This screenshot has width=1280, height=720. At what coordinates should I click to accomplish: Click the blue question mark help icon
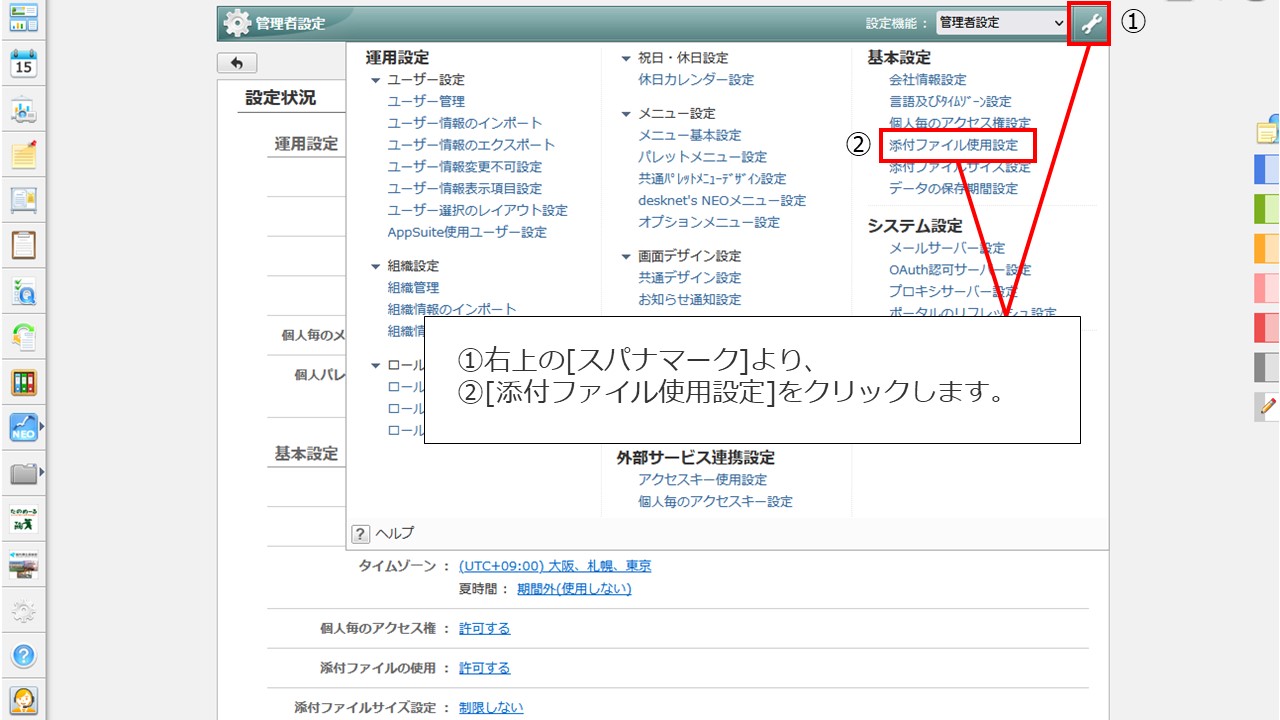pos(23,656)
